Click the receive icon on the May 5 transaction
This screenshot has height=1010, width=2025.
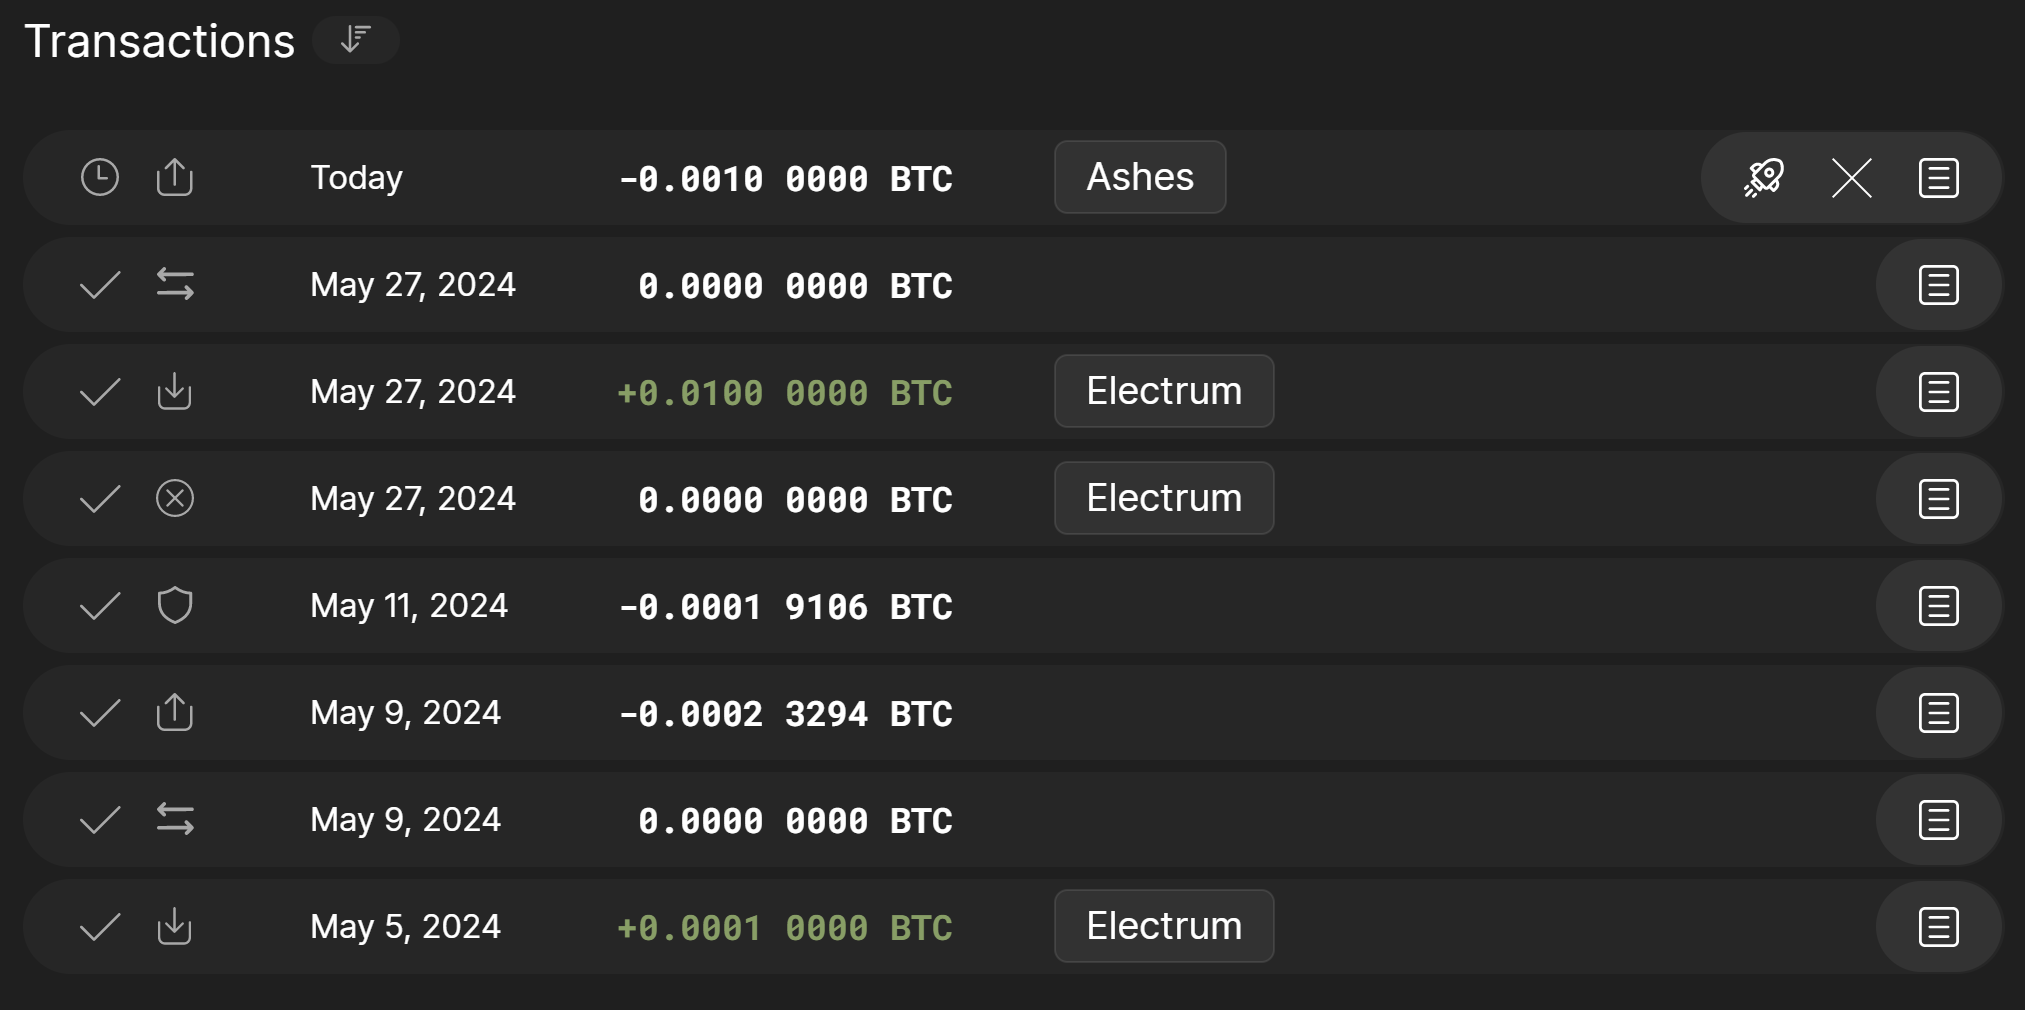click(x=175, y=926)
